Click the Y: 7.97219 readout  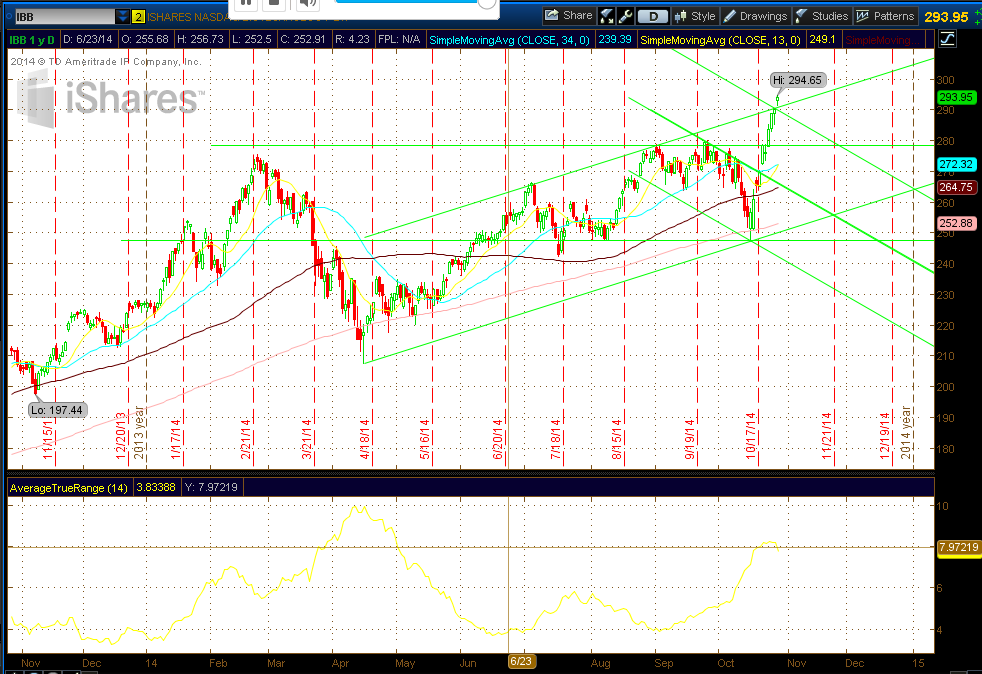pos(212,487)
